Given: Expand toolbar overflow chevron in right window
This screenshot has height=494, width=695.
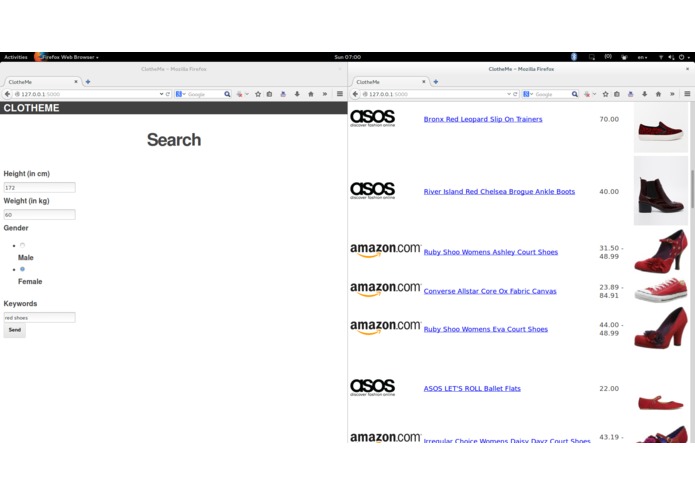Looking at the screenshot, I should (x=672, y=94).
